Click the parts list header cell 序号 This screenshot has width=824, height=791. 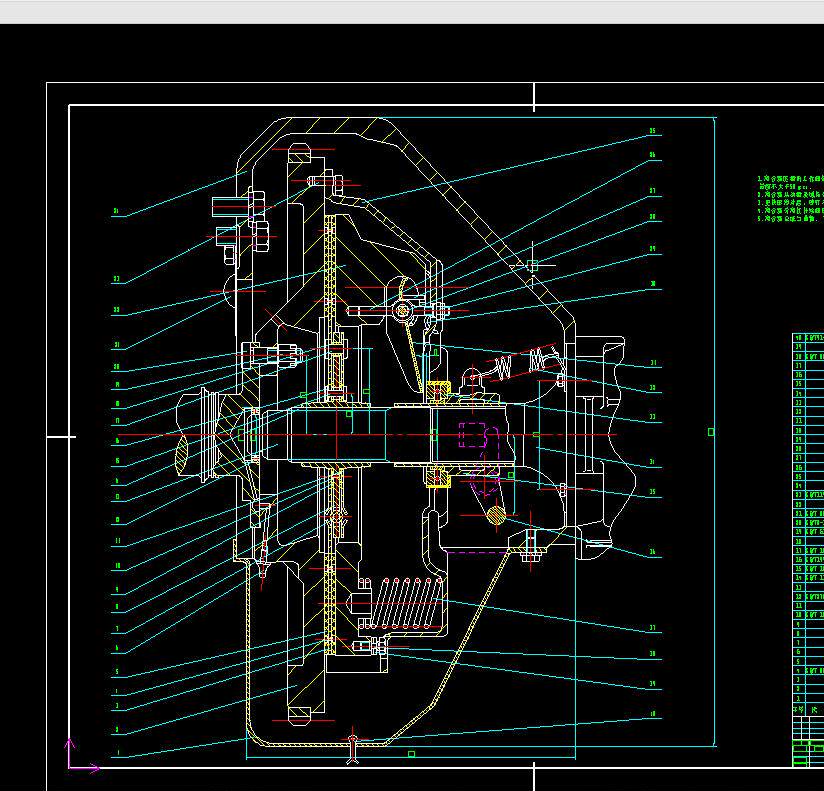798,710
